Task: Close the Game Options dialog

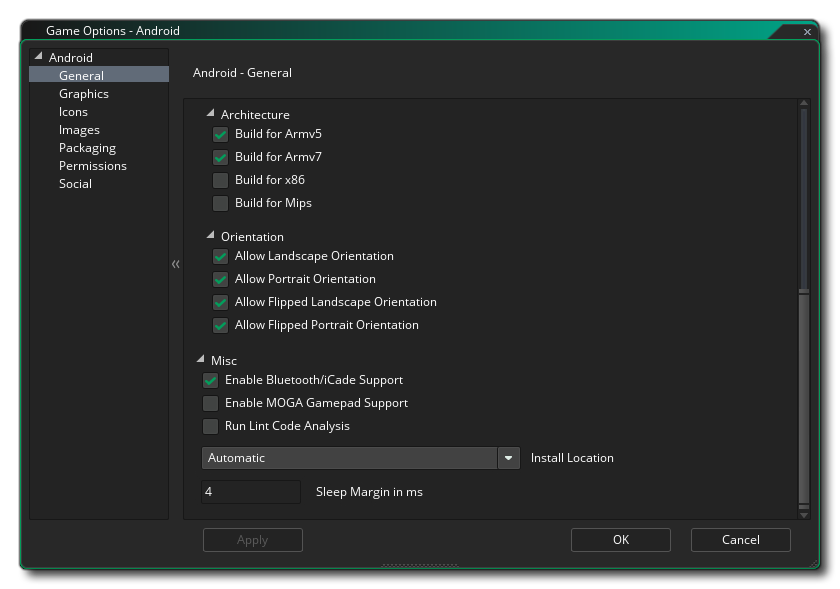Action: pyautogui.click(x=807, y=32)
